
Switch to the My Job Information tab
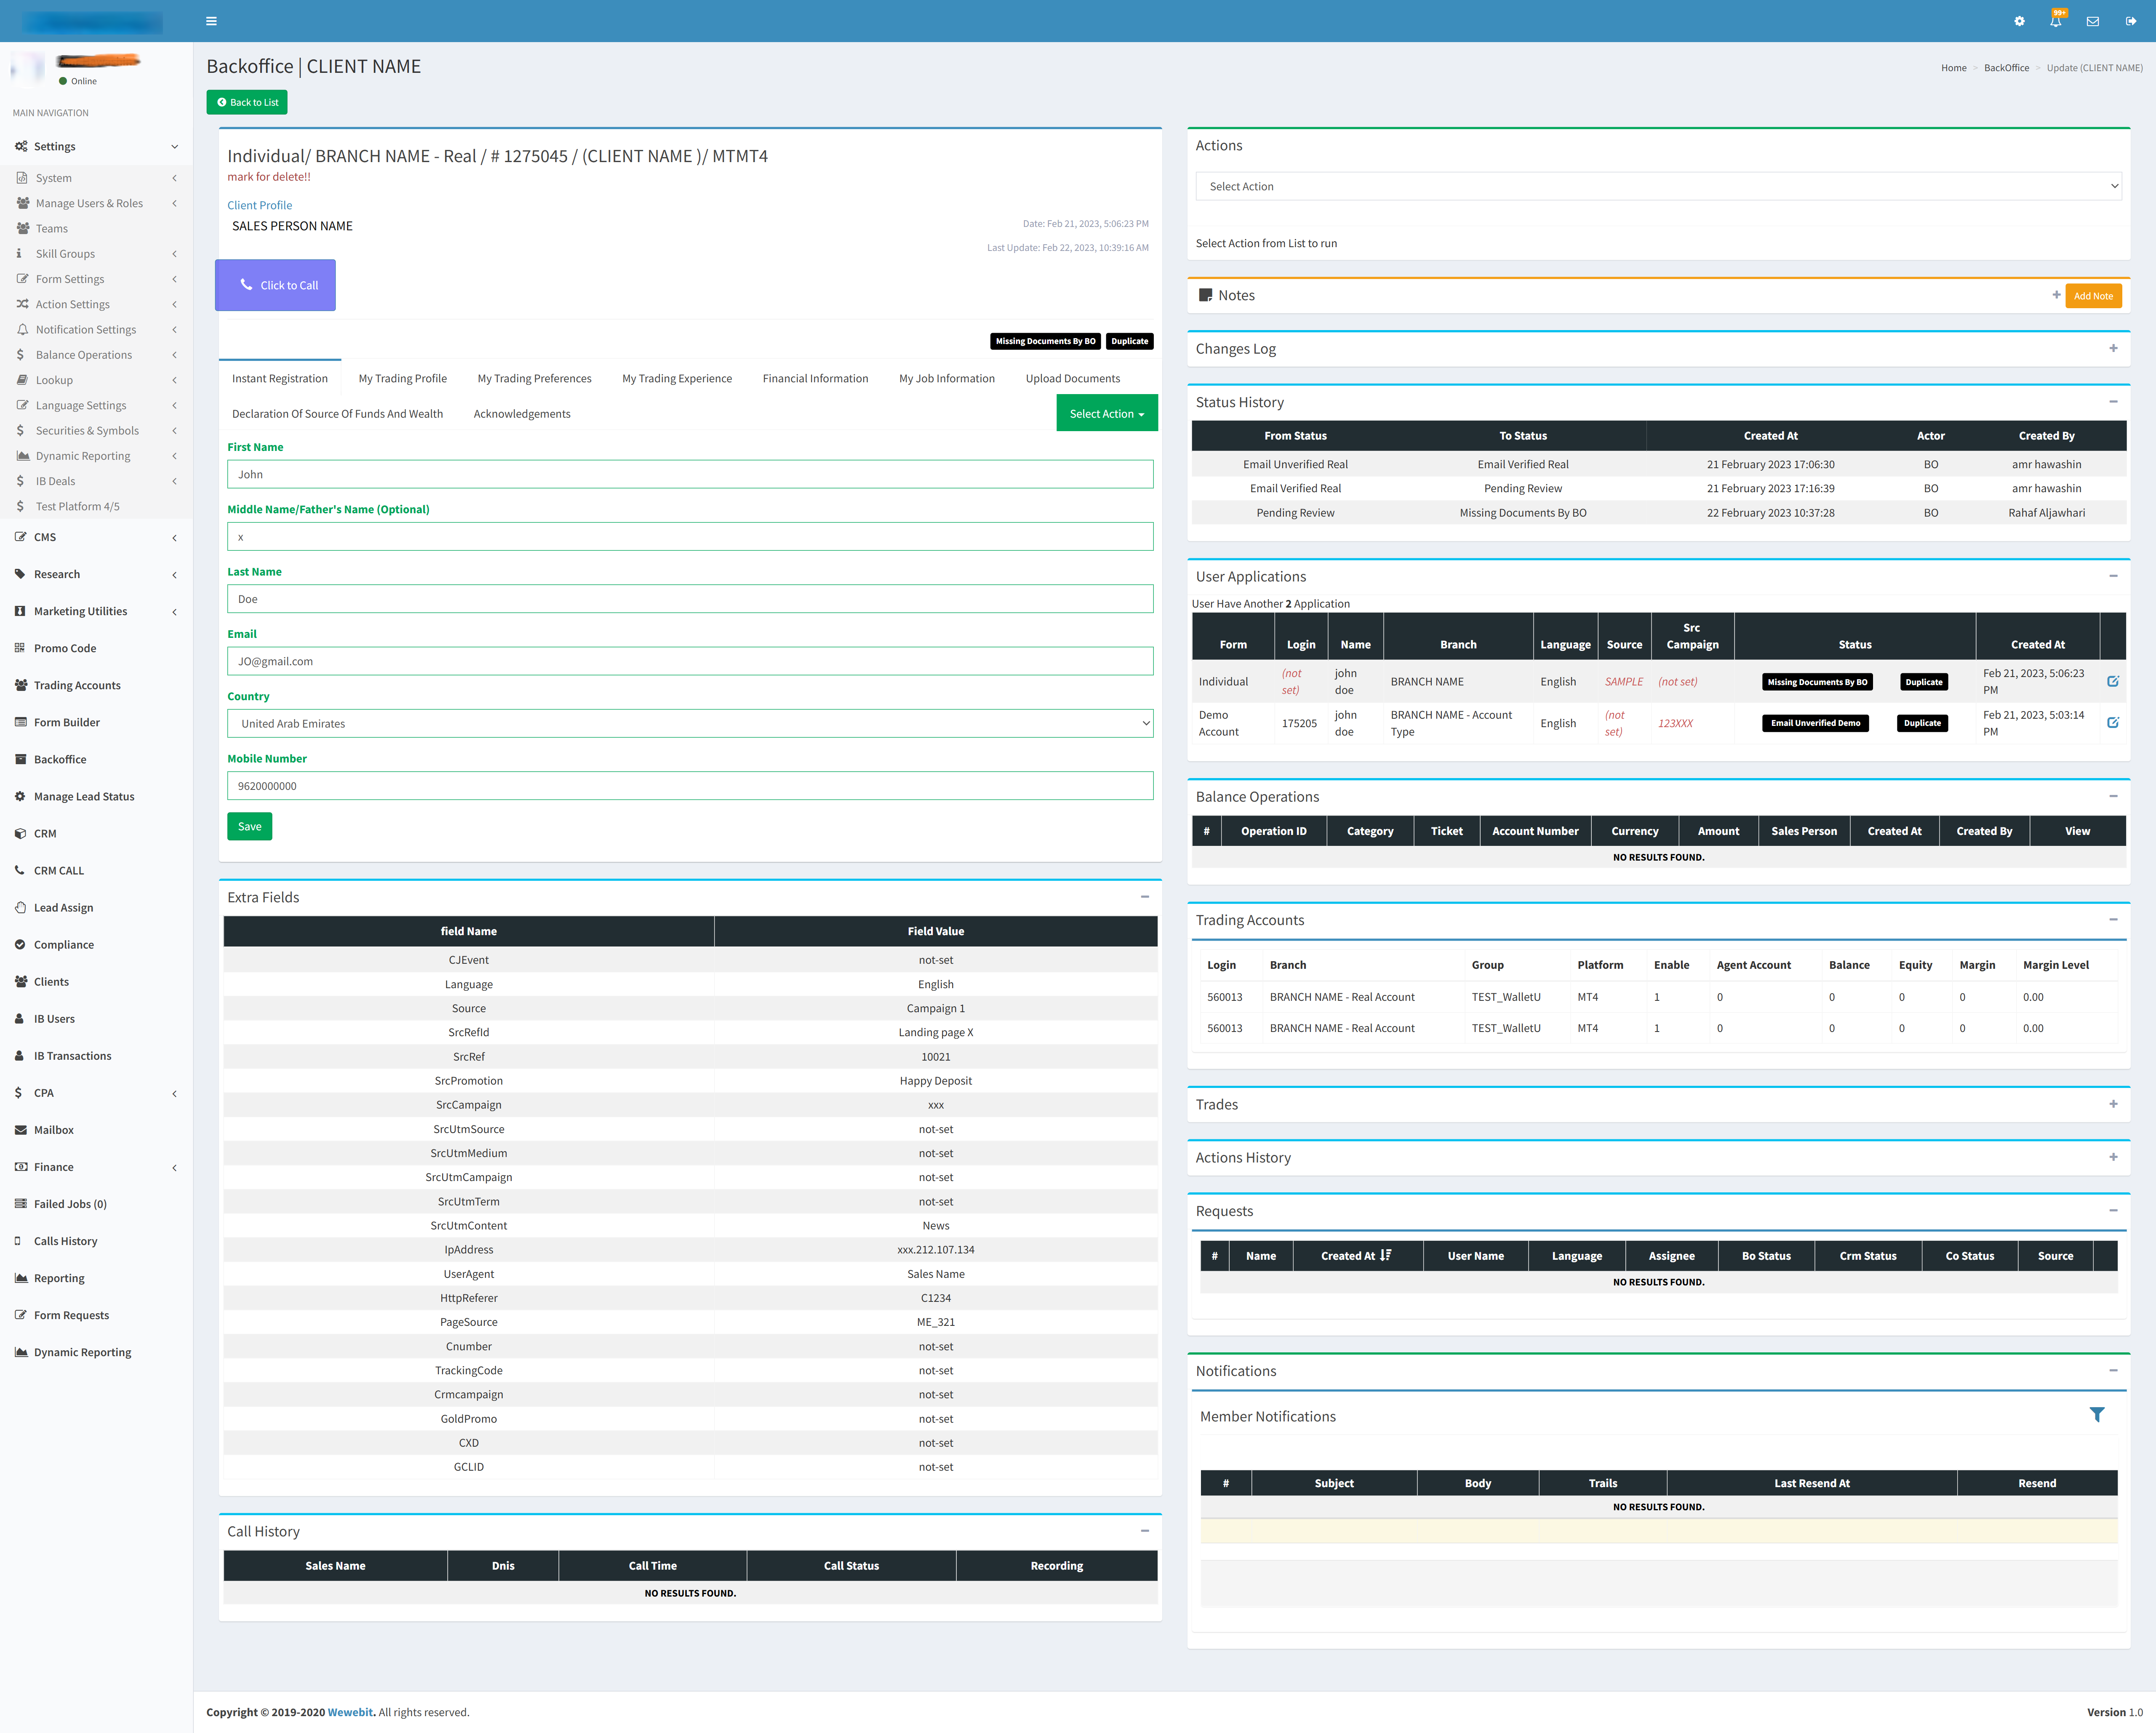pyautogui.click(x=946, y=378)
